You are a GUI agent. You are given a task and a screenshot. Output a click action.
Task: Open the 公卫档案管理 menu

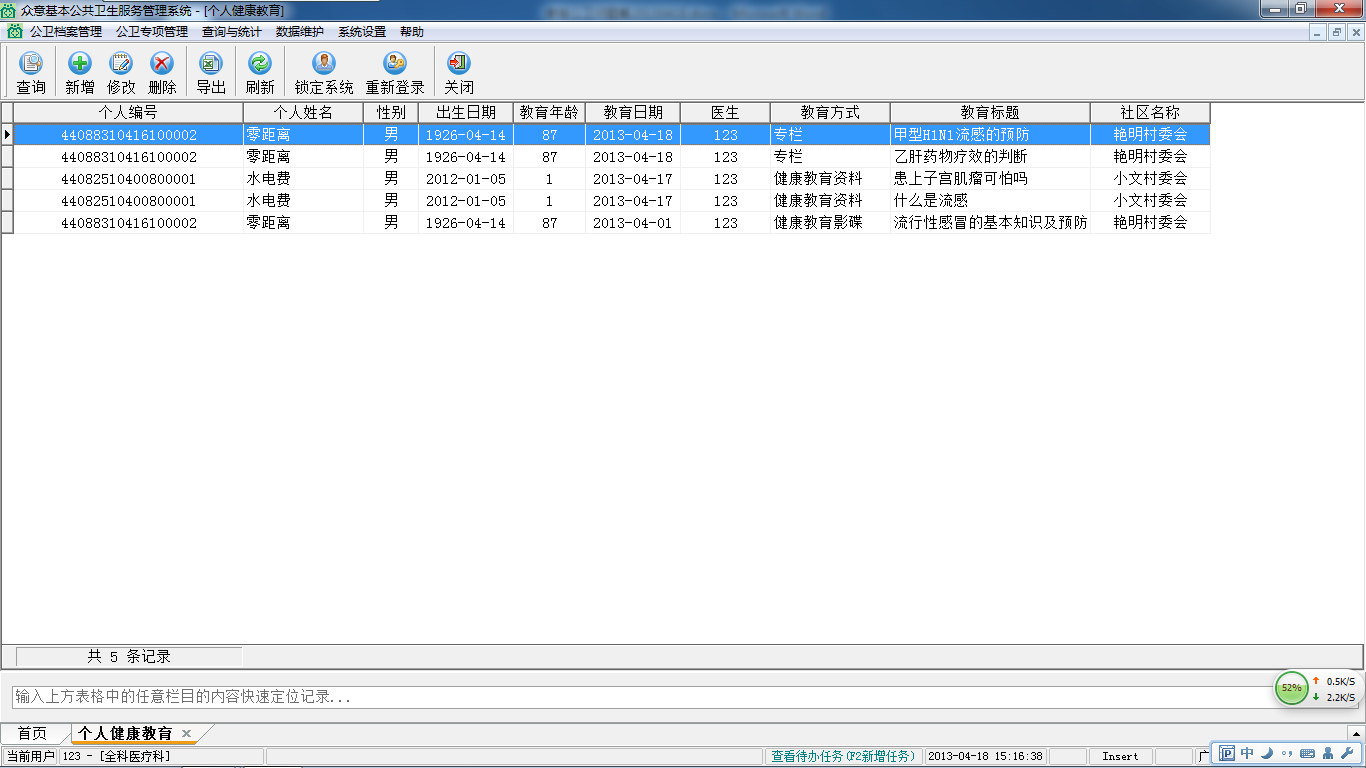[66, 31]
